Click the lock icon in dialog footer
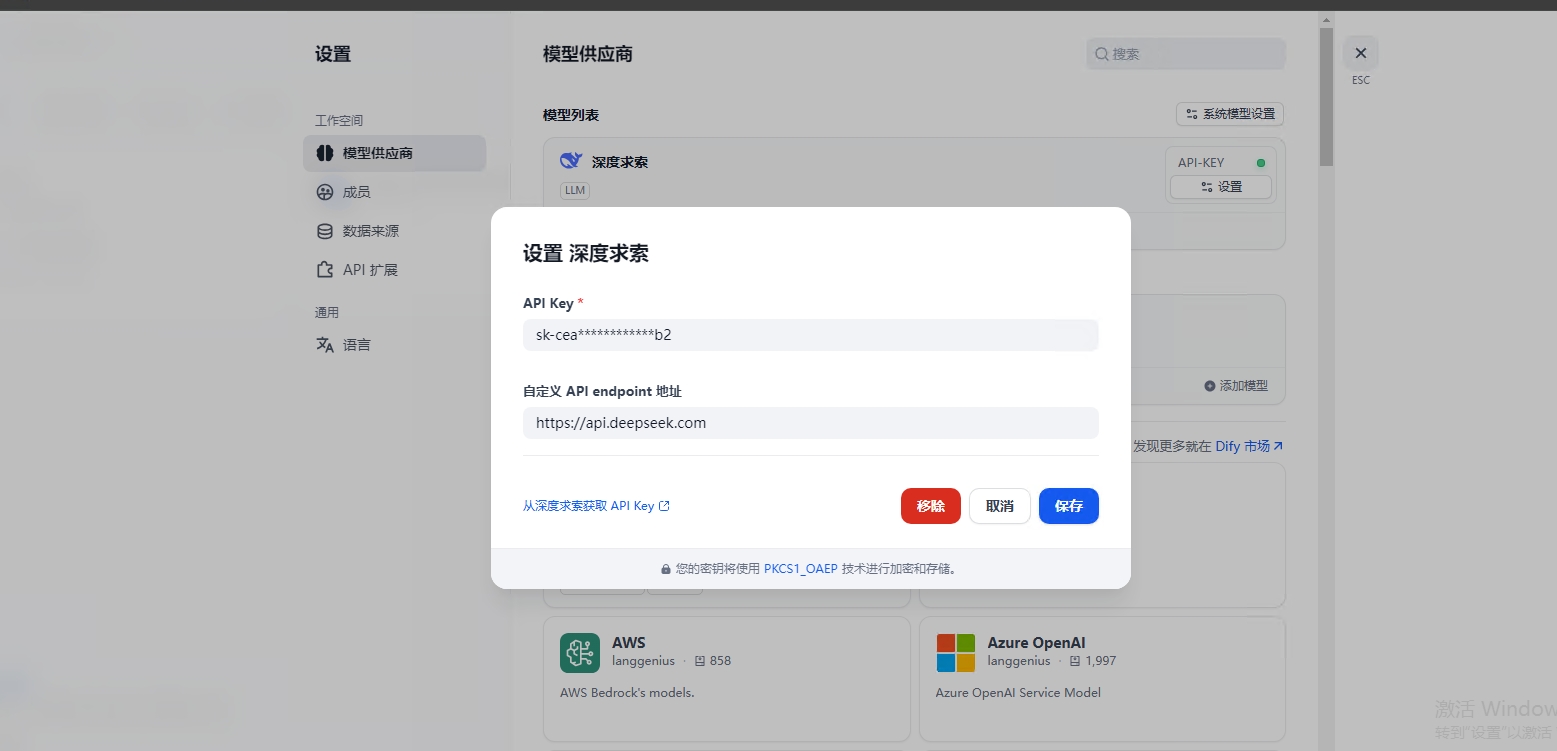 coord(666,569)
